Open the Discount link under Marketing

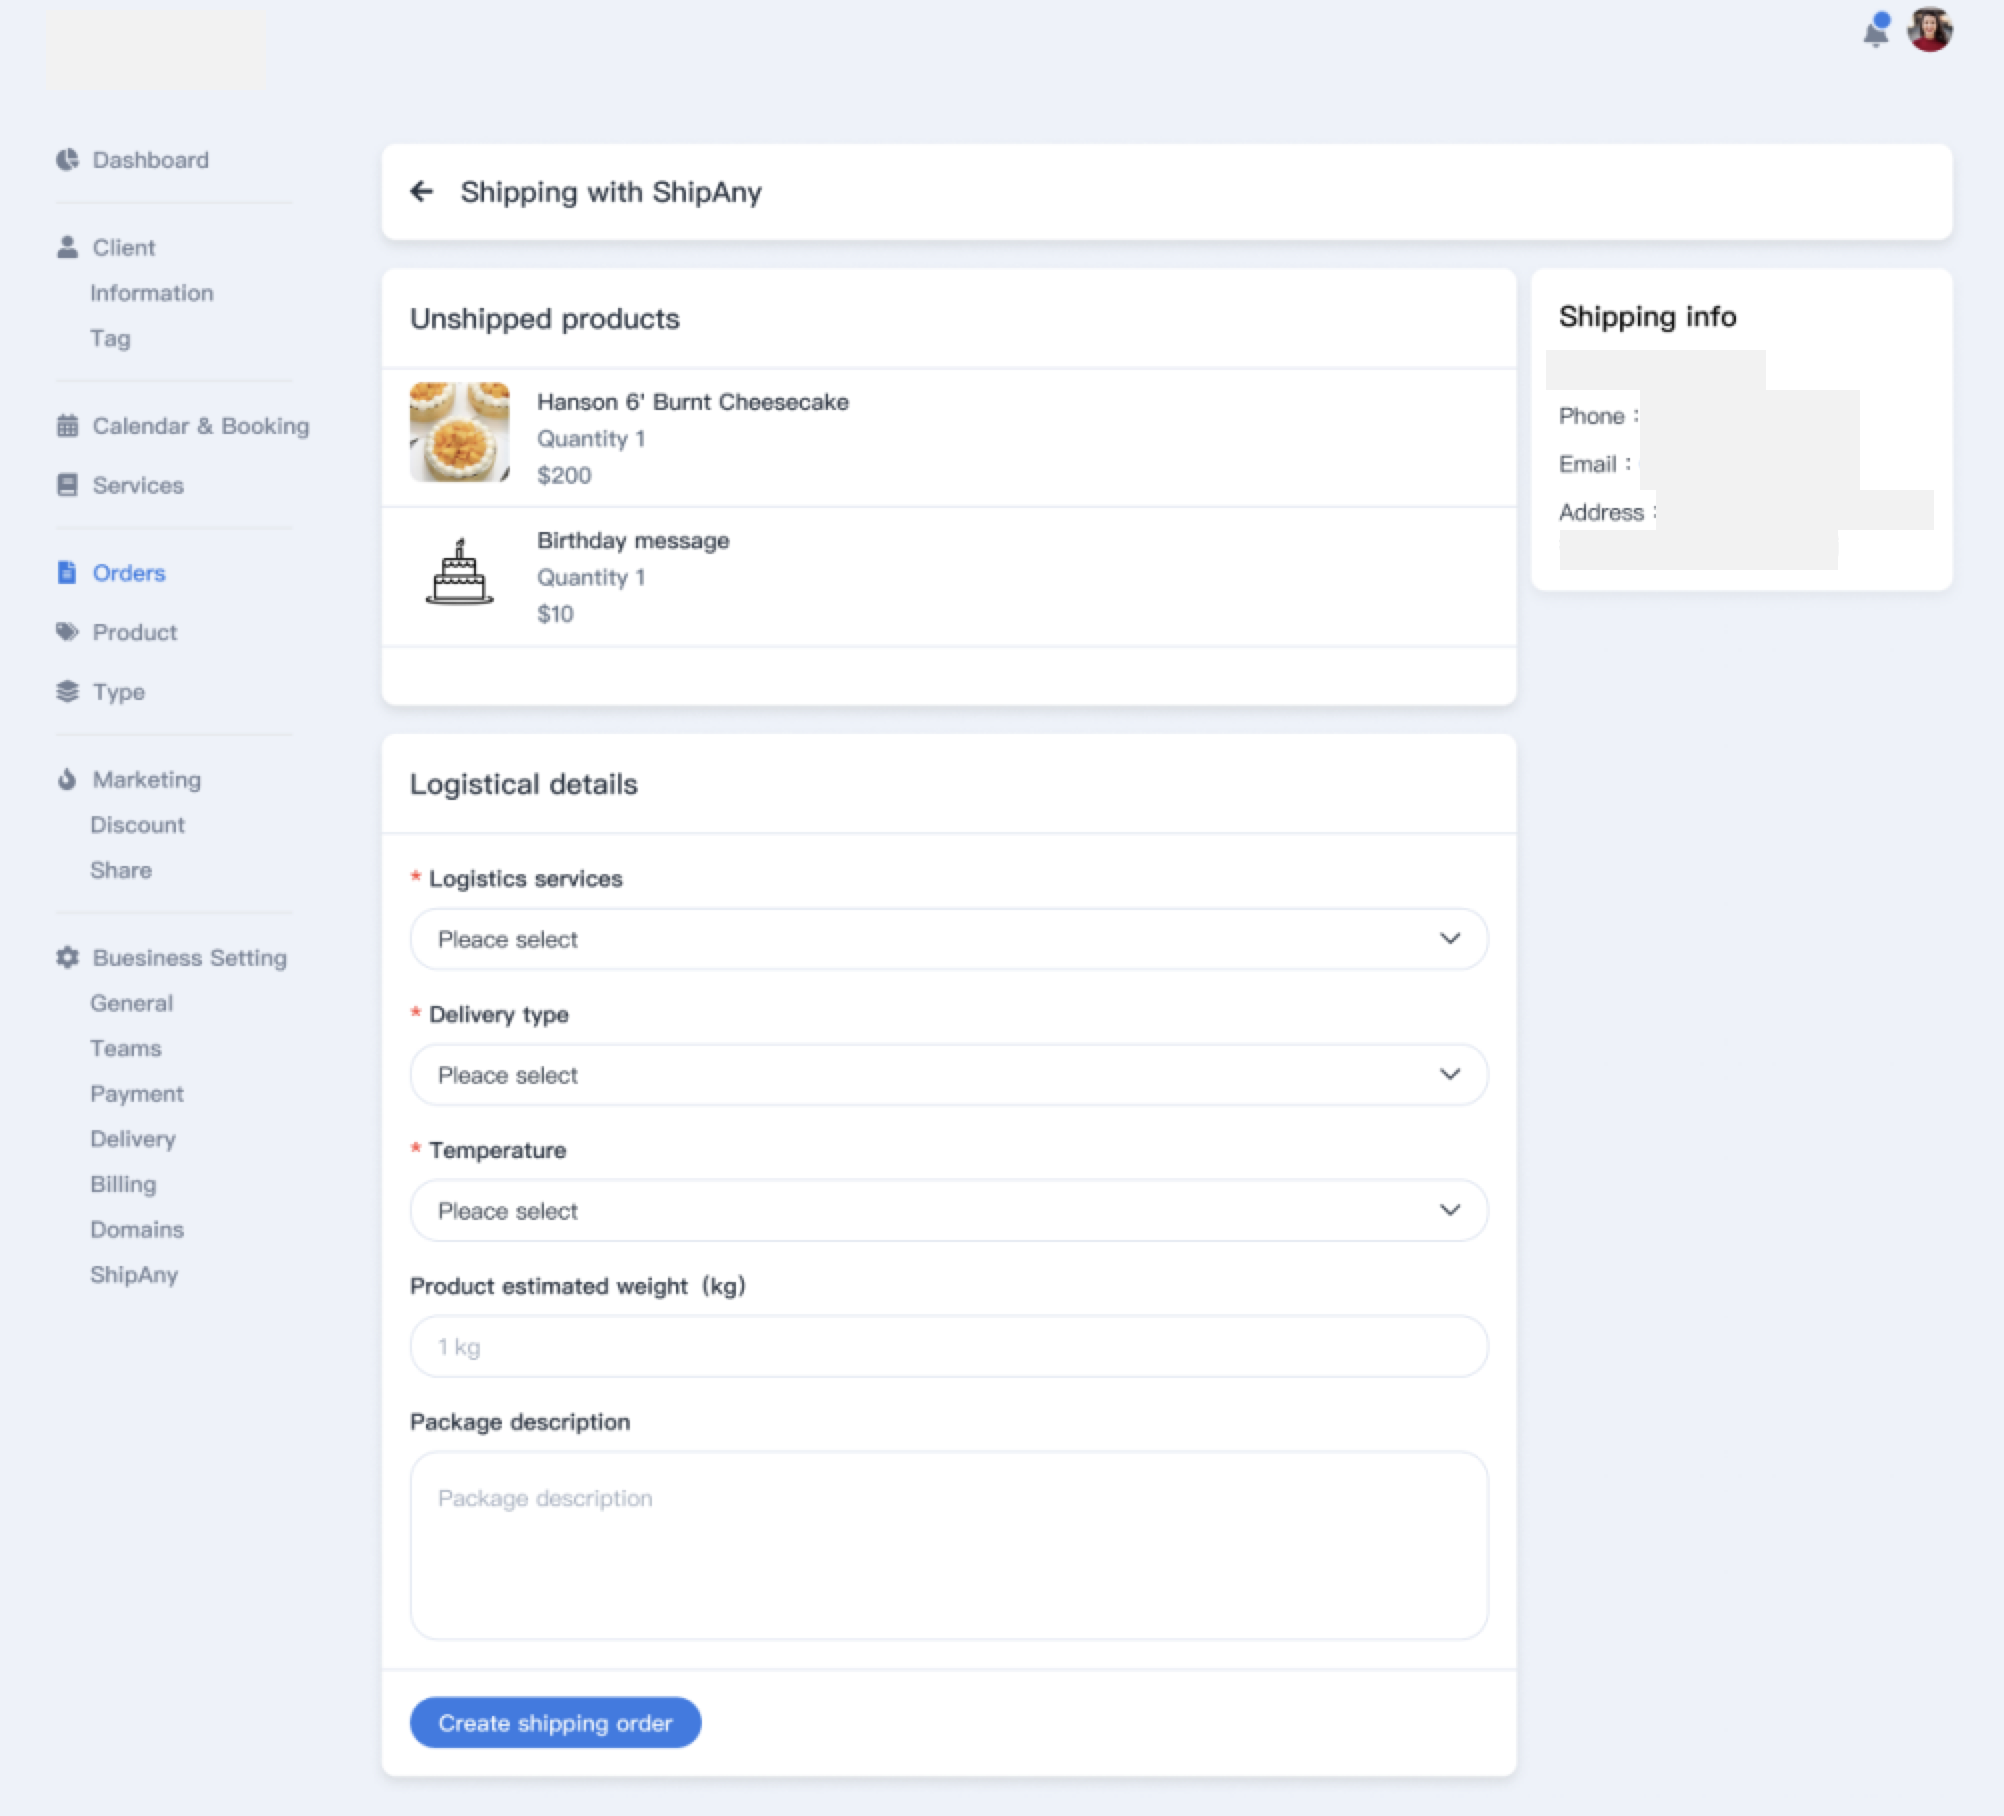(x=137, y=825)
